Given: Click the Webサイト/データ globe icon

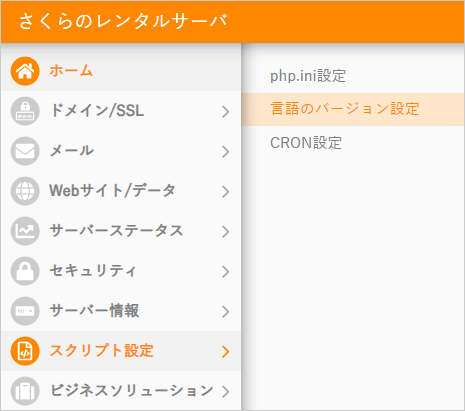Looking at the screenshot, I should 25,191.
